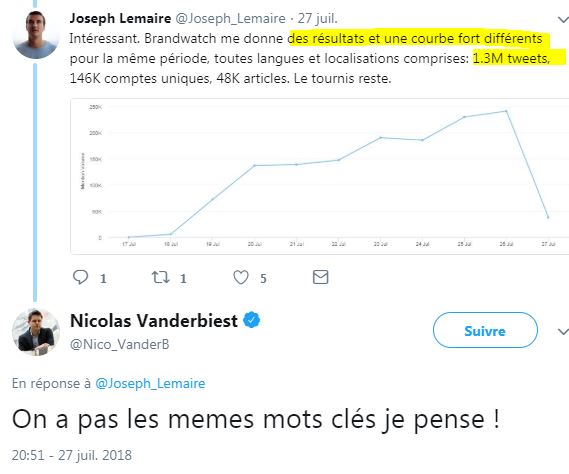Click the Joseph Lemaire display name
This screenshot has width=569, height=474.
click(x=120, y=18)
